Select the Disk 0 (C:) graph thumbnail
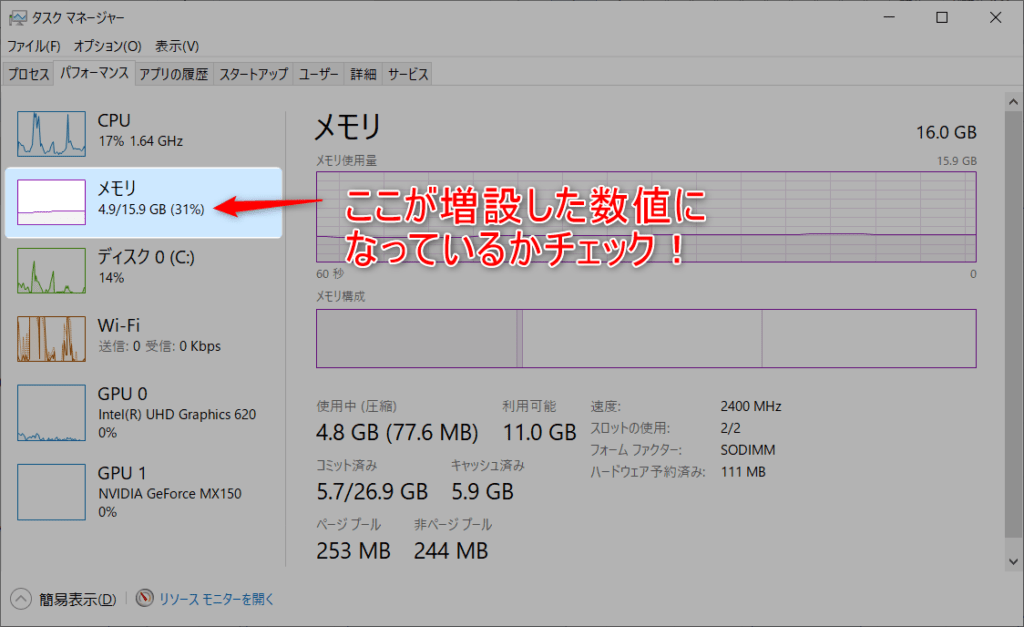The height and width of the screenshot is (627, 1024). click(51, 270)
